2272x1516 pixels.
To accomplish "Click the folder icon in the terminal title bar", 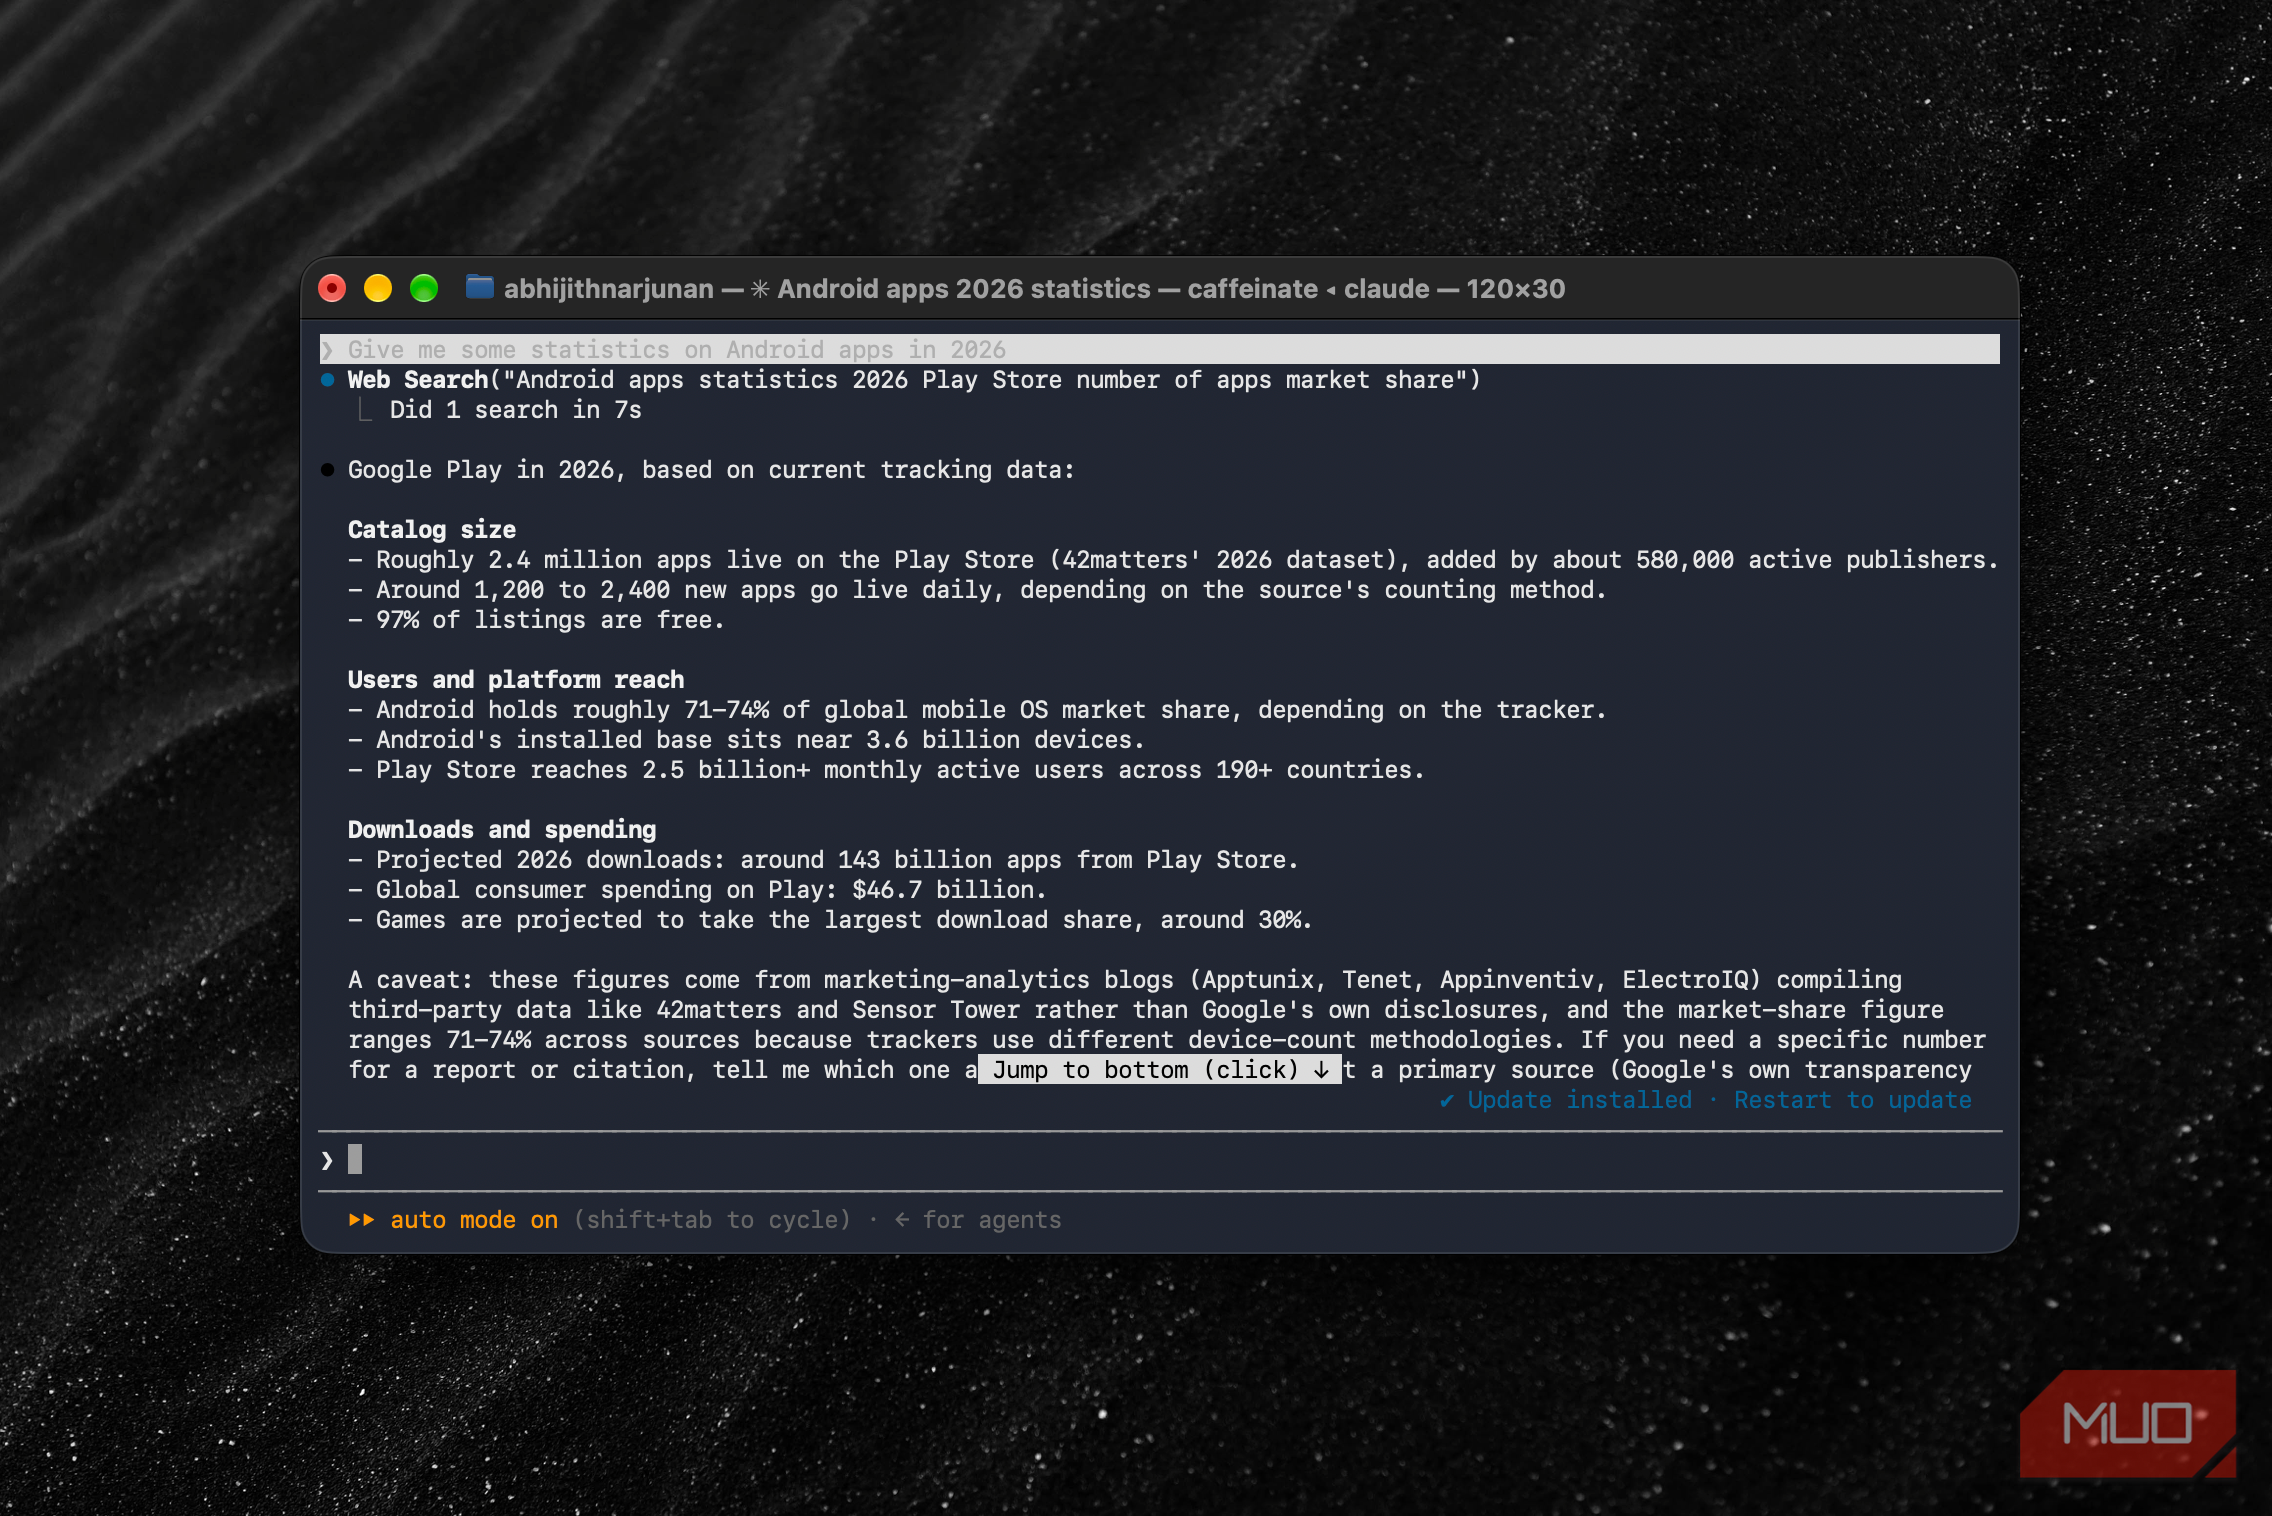I will 480,288.
